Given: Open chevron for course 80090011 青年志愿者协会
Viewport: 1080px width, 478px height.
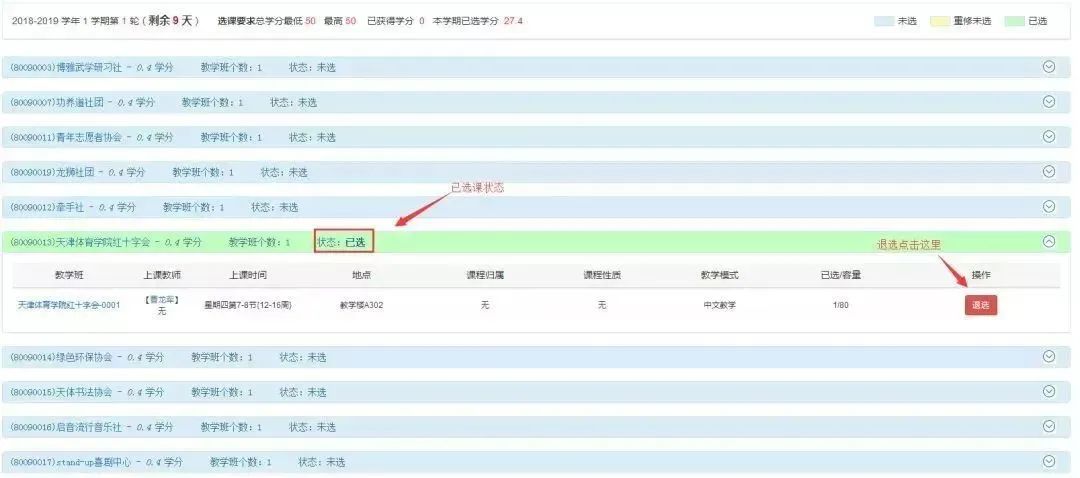Looking at the screenshot, I should (1049, 136).
